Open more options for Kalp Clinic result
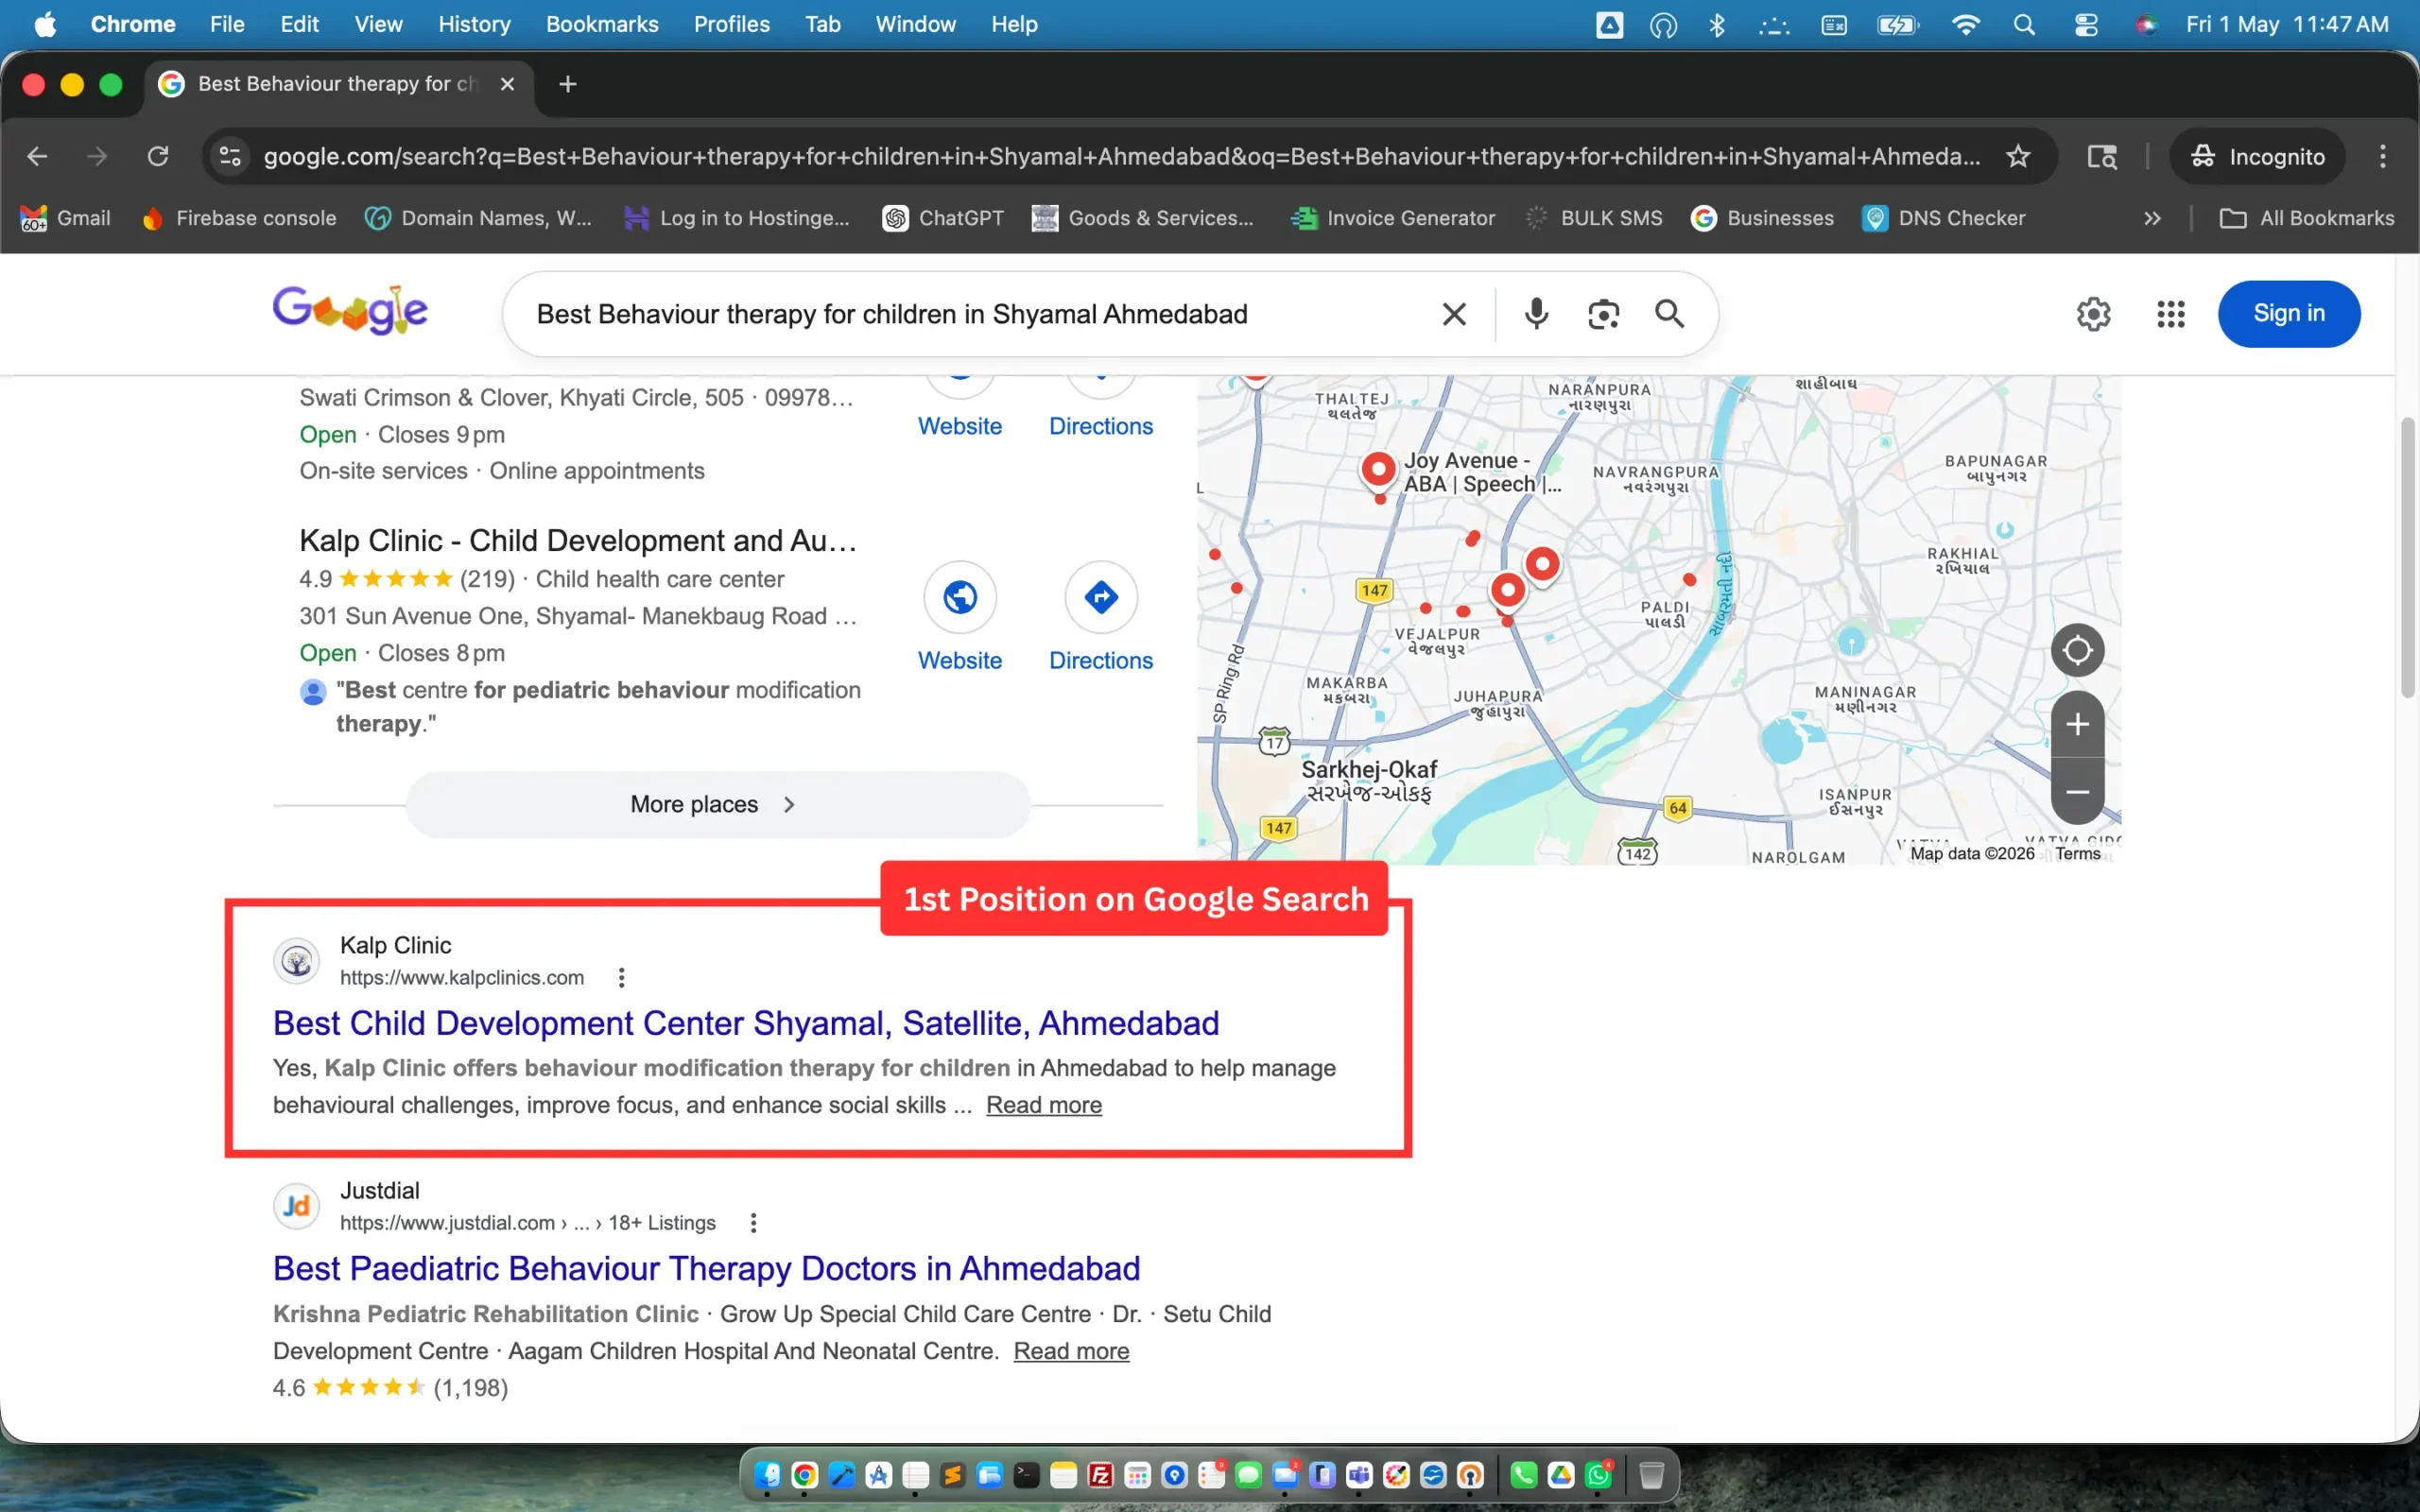2420x1512 pixels. tap(621, 977)
